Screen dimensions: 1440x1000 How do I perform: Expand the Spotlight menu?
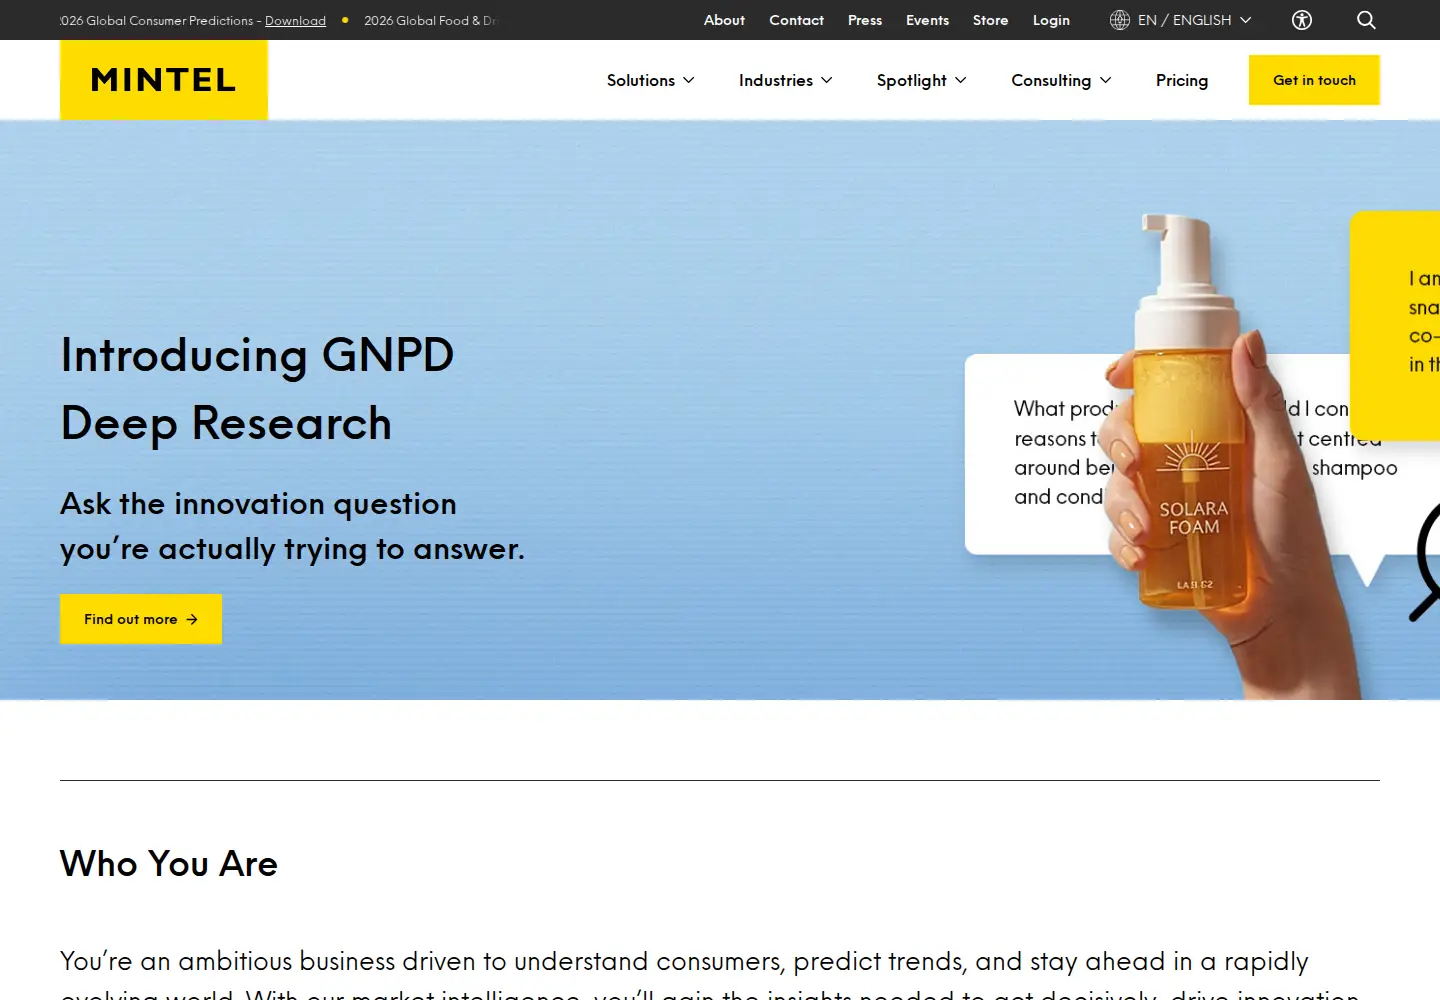(x=922, y=80)
